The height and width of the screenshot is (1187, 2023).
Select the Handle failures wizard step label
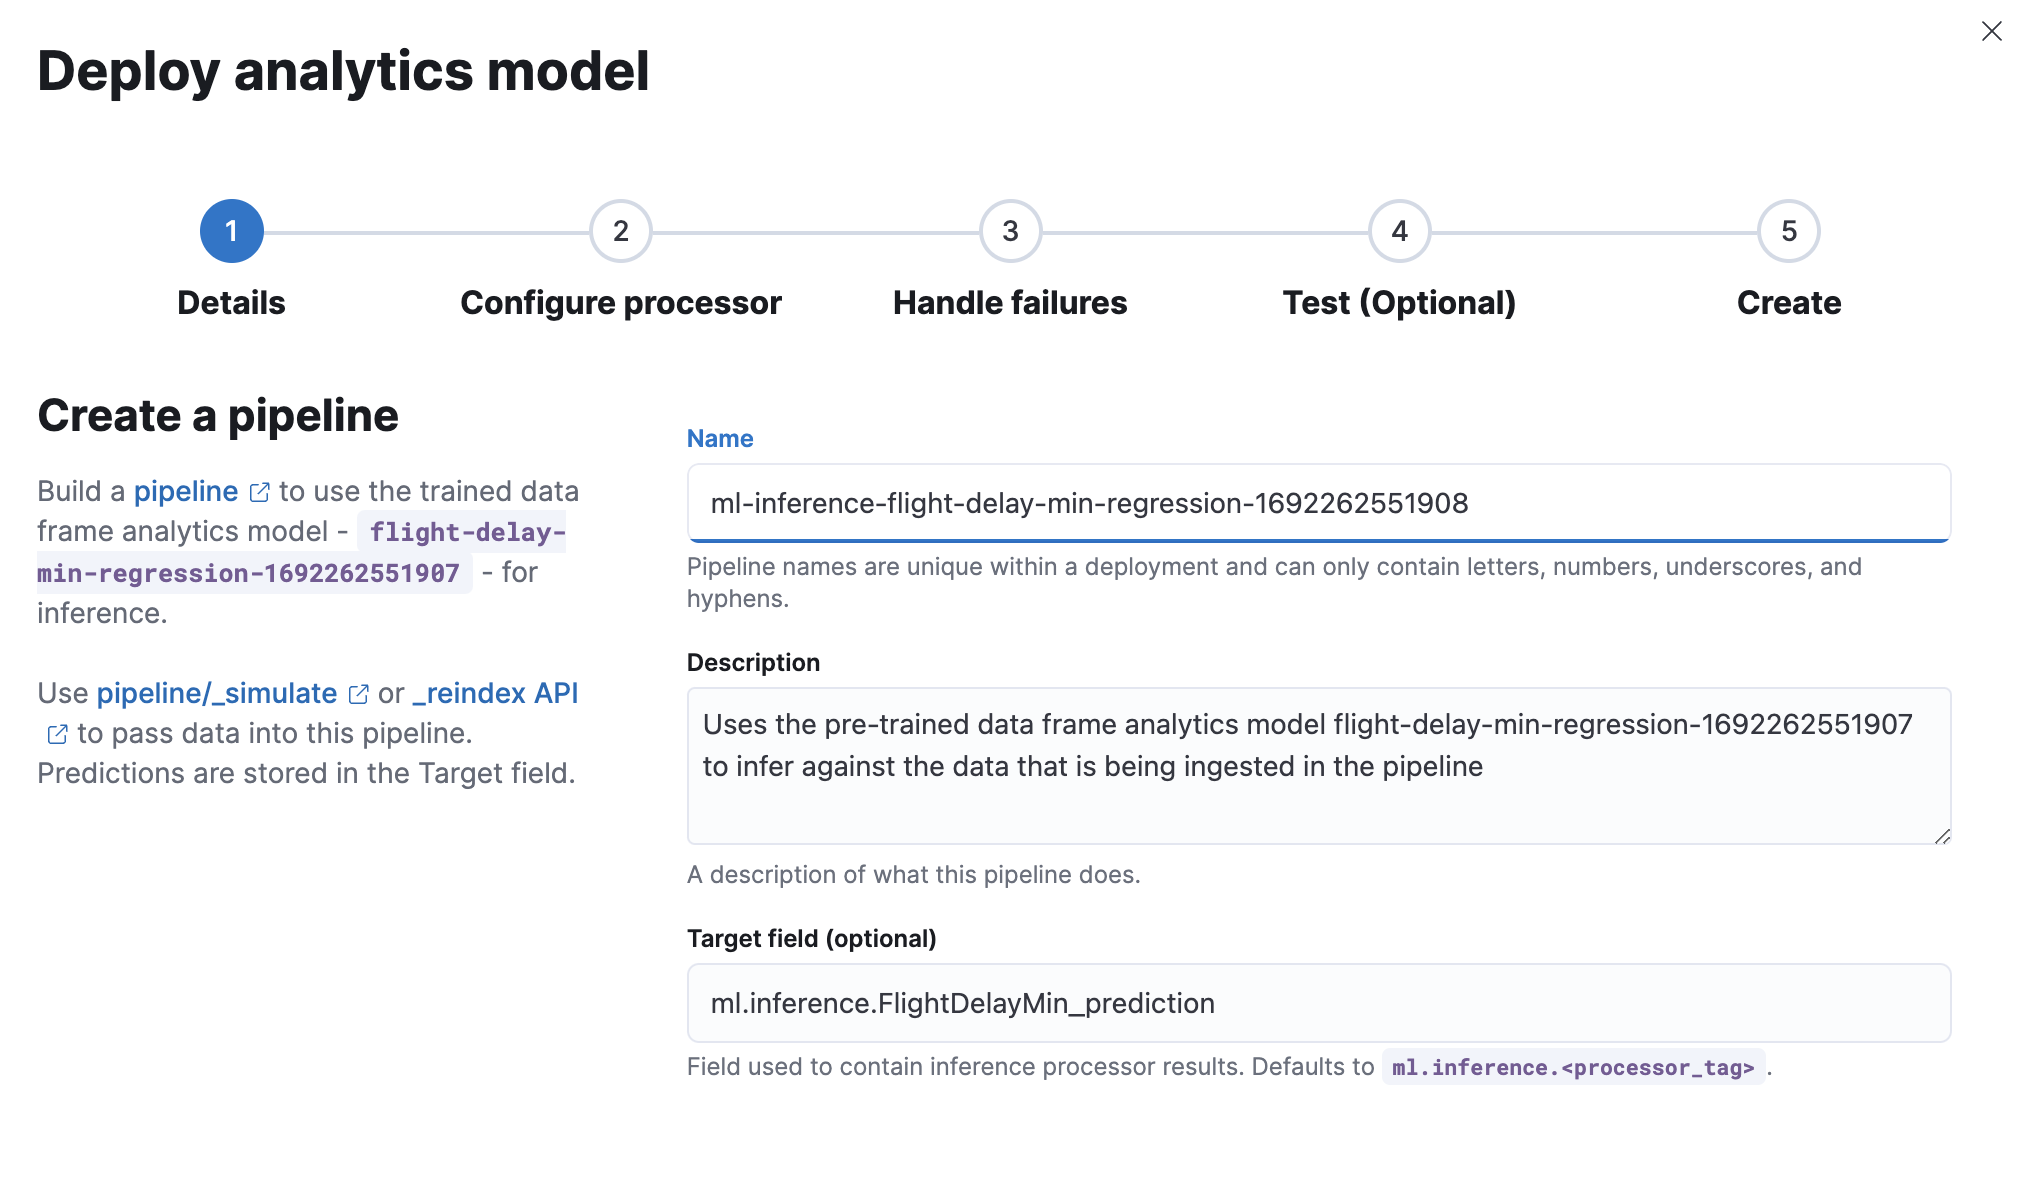pyautogui.click(x=1009, y=302)
